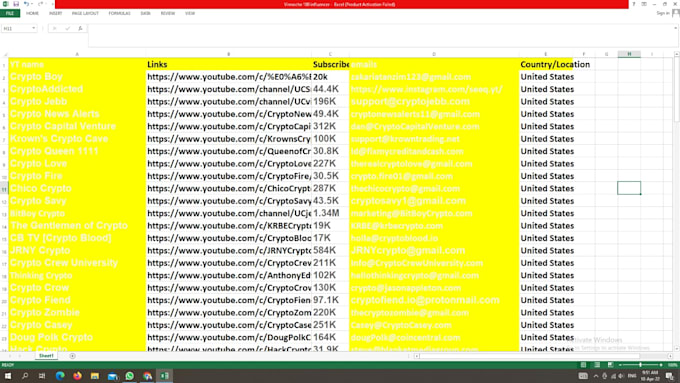Click the volume icon in the system tray
The width and height of the screenshot is (680, 383).
coord(621,376)
